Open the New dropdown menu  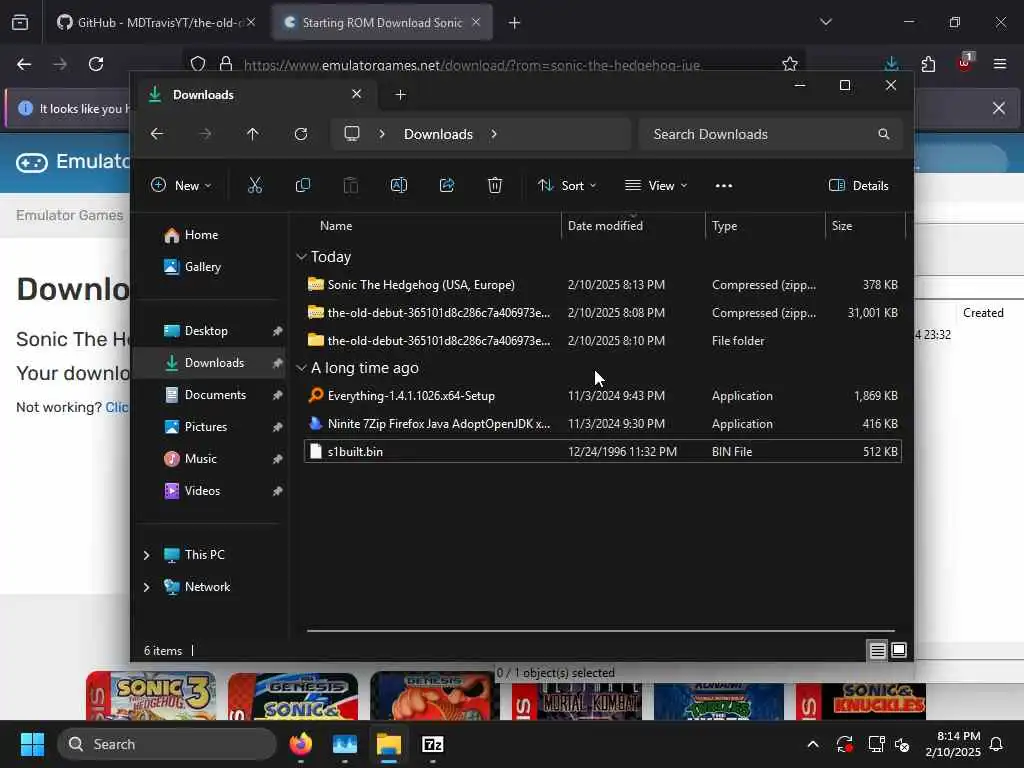(x=181, y=185)
